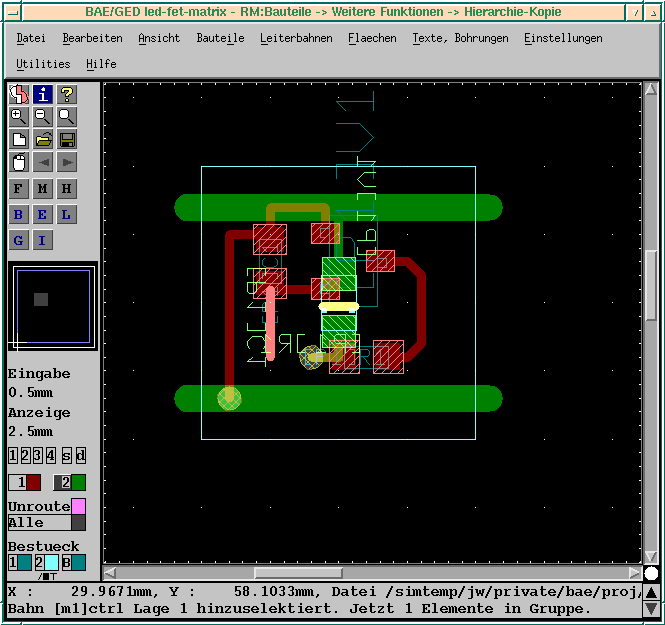Open the Bauteile menu

220,38
